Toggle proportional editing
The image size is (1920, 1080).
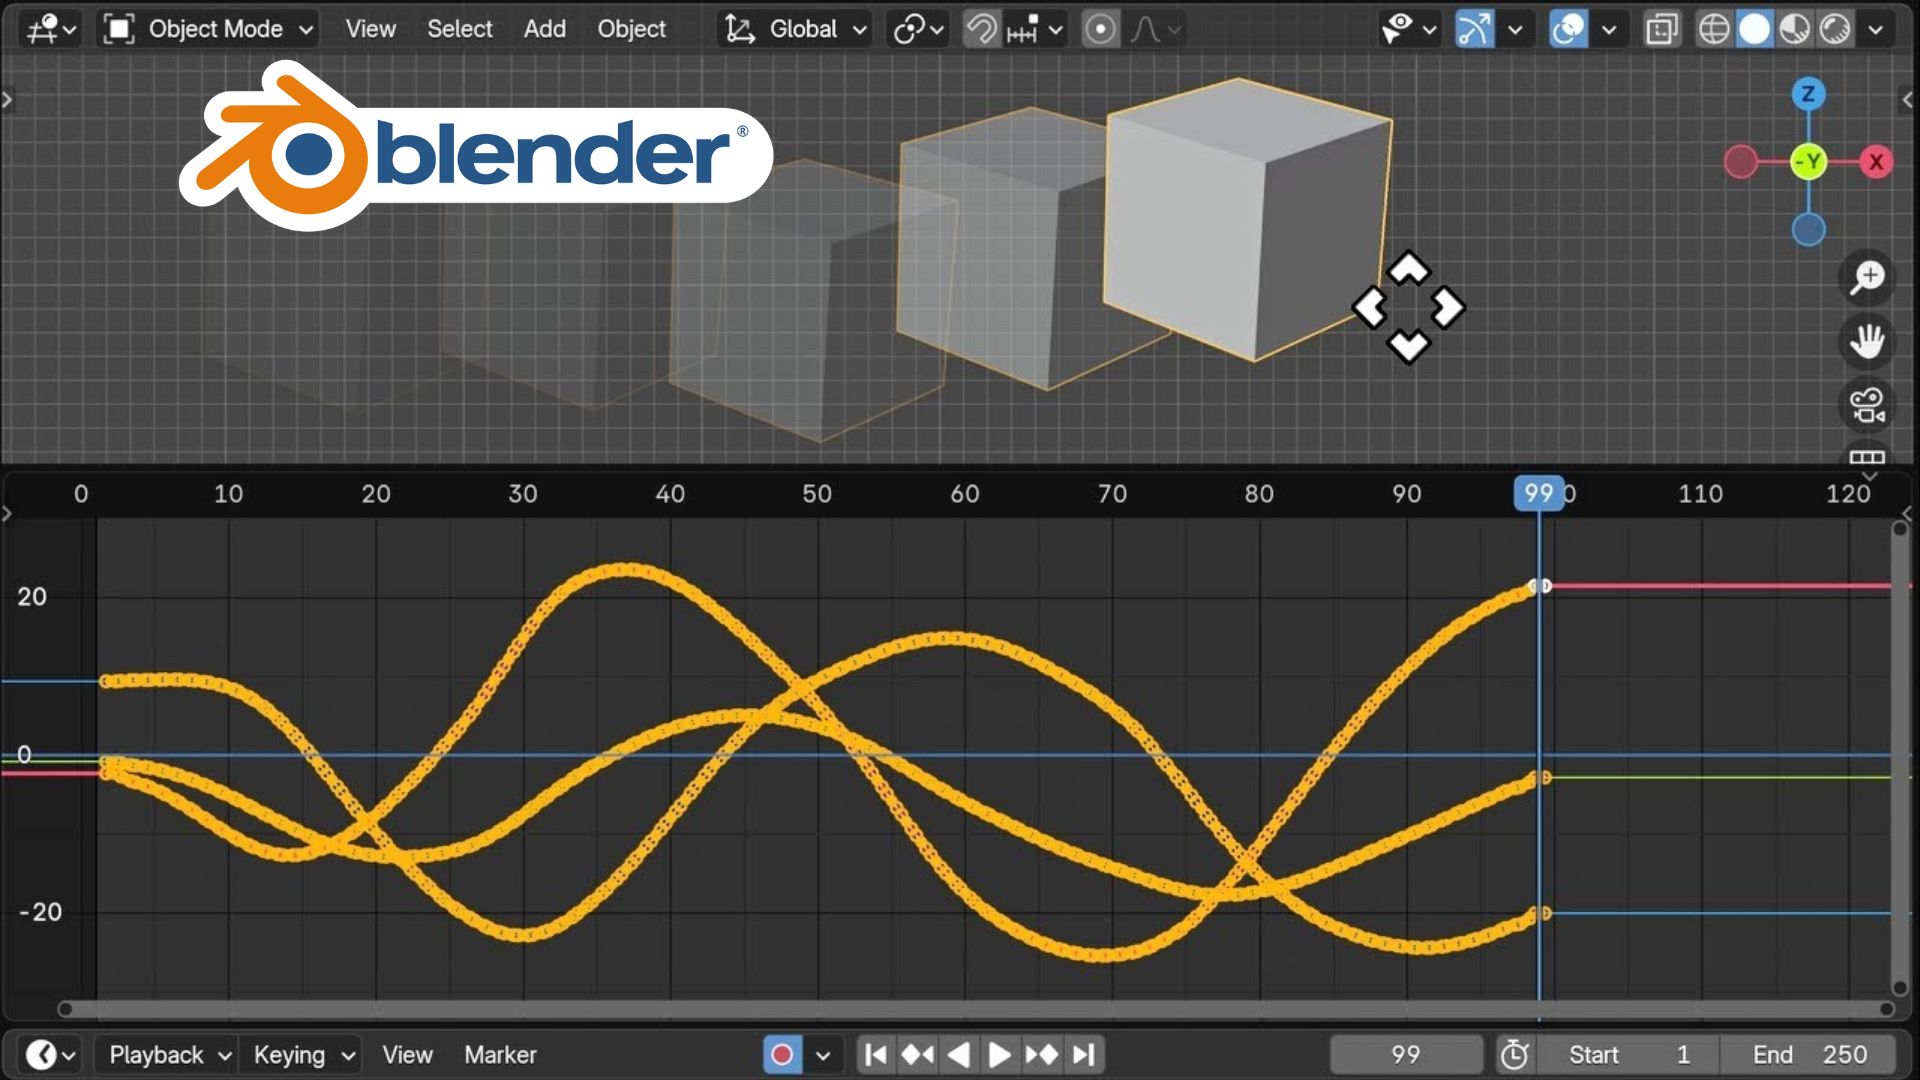[1100, 29]
